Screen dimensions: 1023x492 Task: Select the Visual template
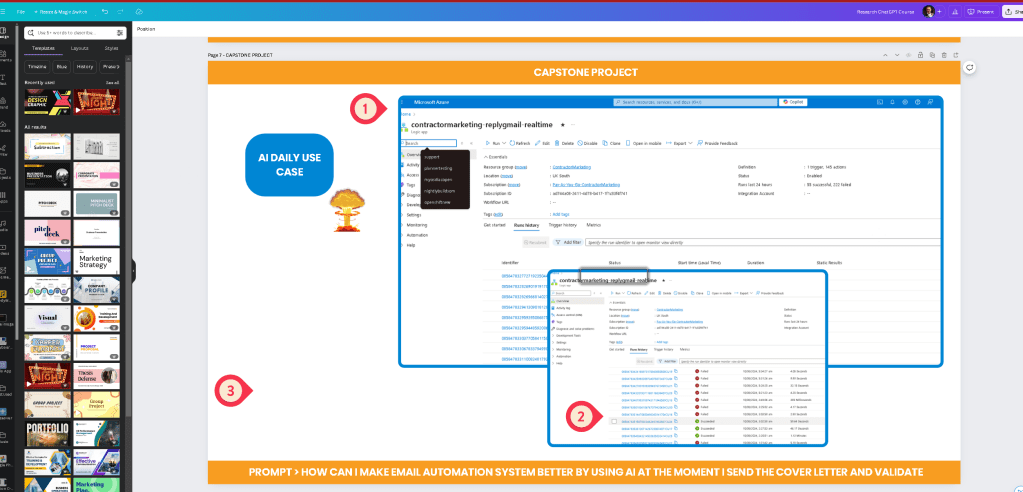[x=48, y=318]
